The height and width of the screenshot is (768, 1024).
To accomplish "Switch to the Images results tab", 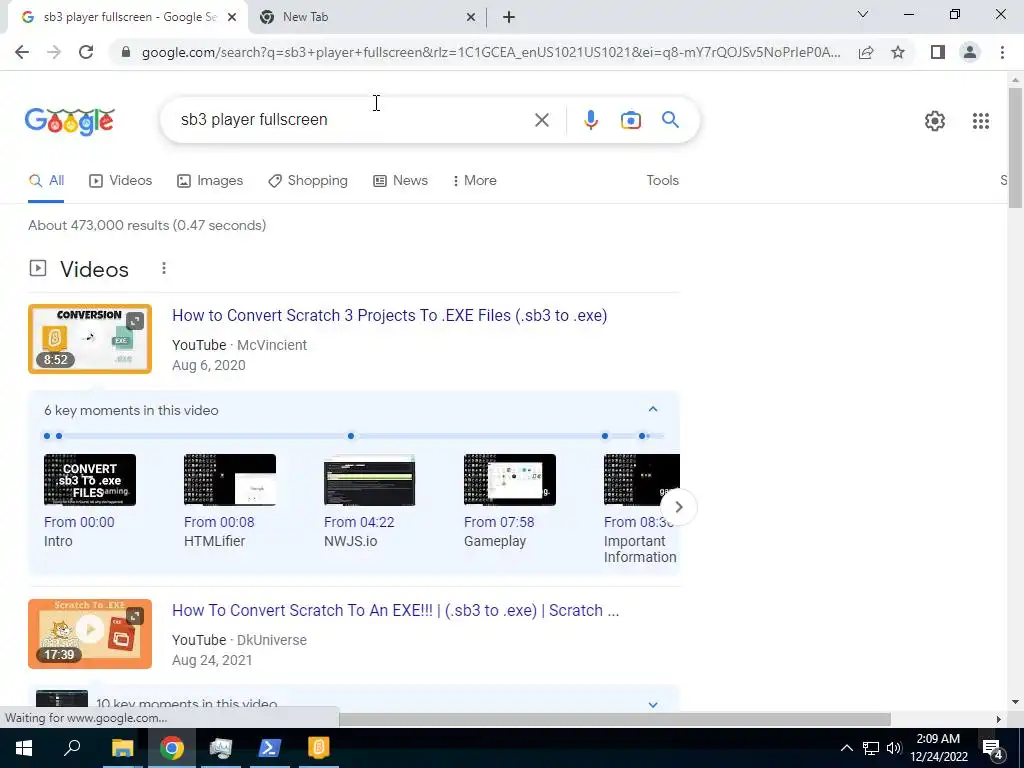I will tap(210, 181).
